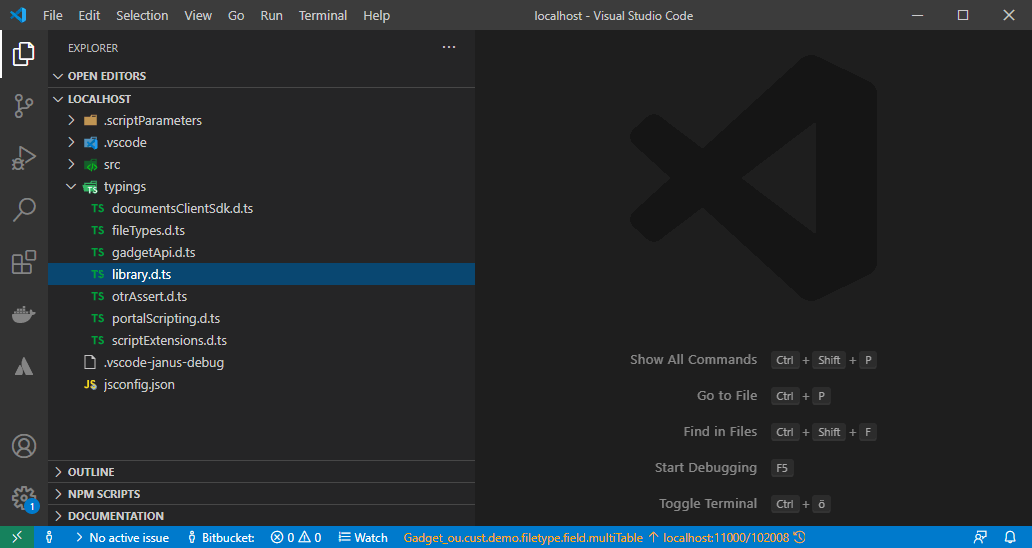Click the Start Debugging hint text
The height and width of the screenshot is (548, 1032).
coord(706,468)
